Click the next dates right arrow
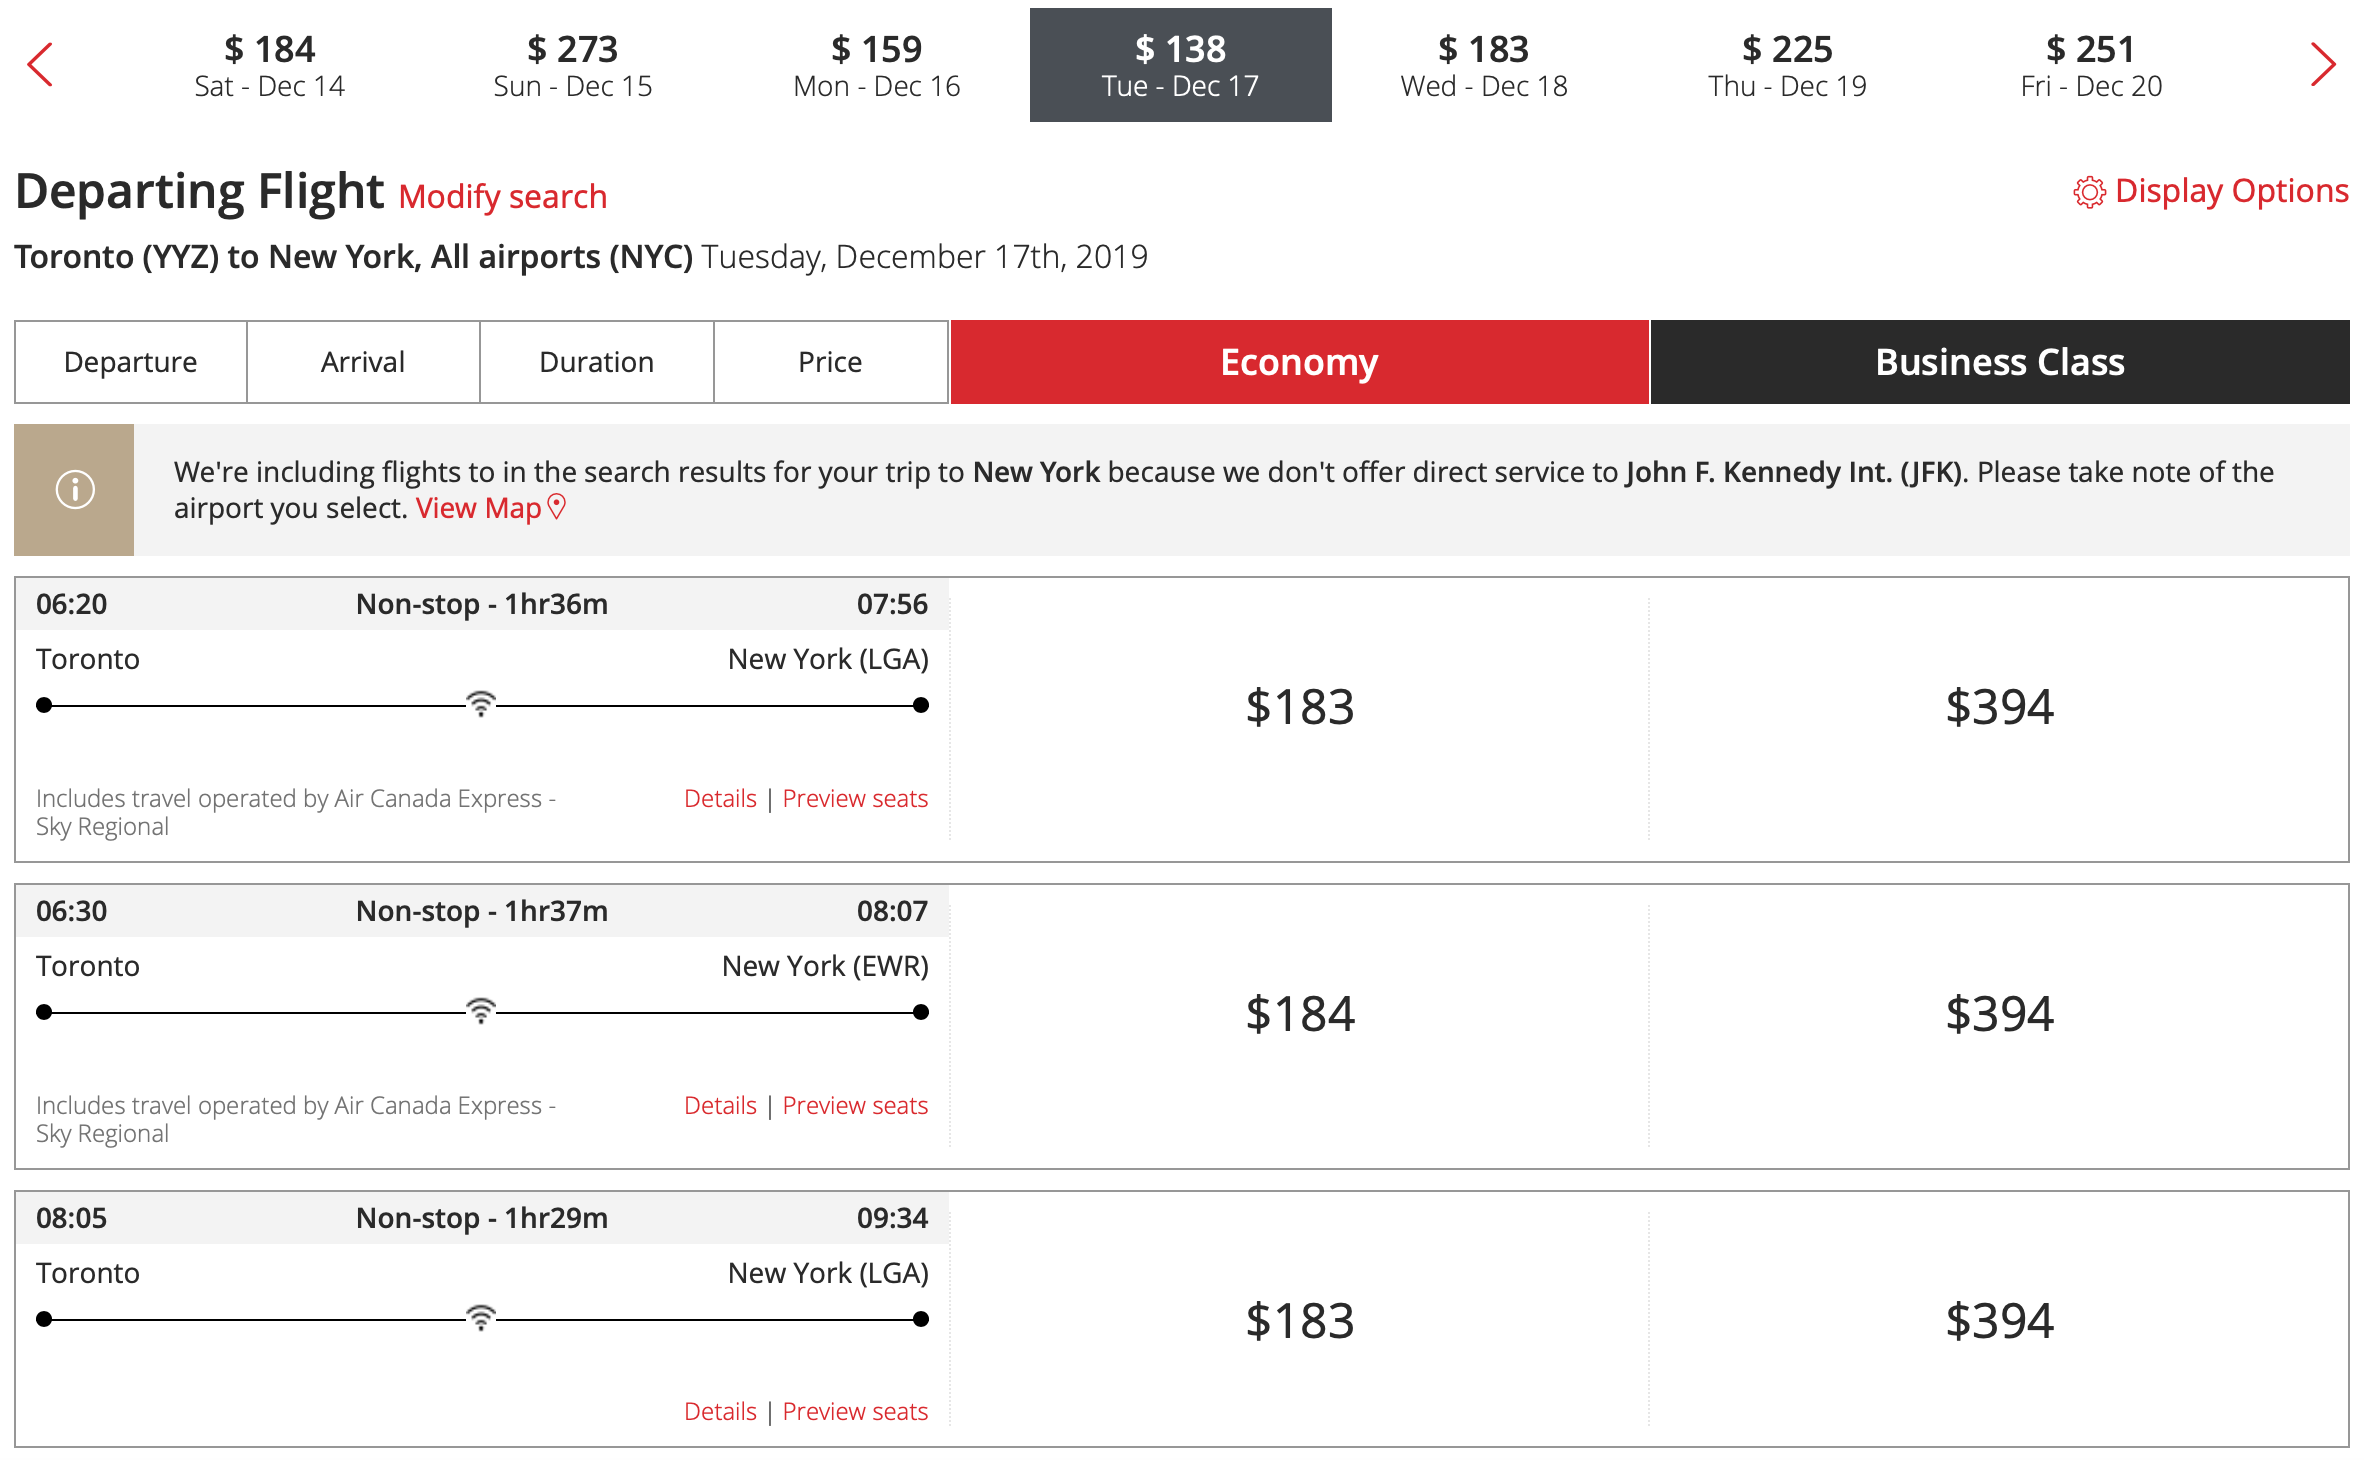Viewport: 2364px width, 1460px height. pyautogui.click(x=2322, y=65)
